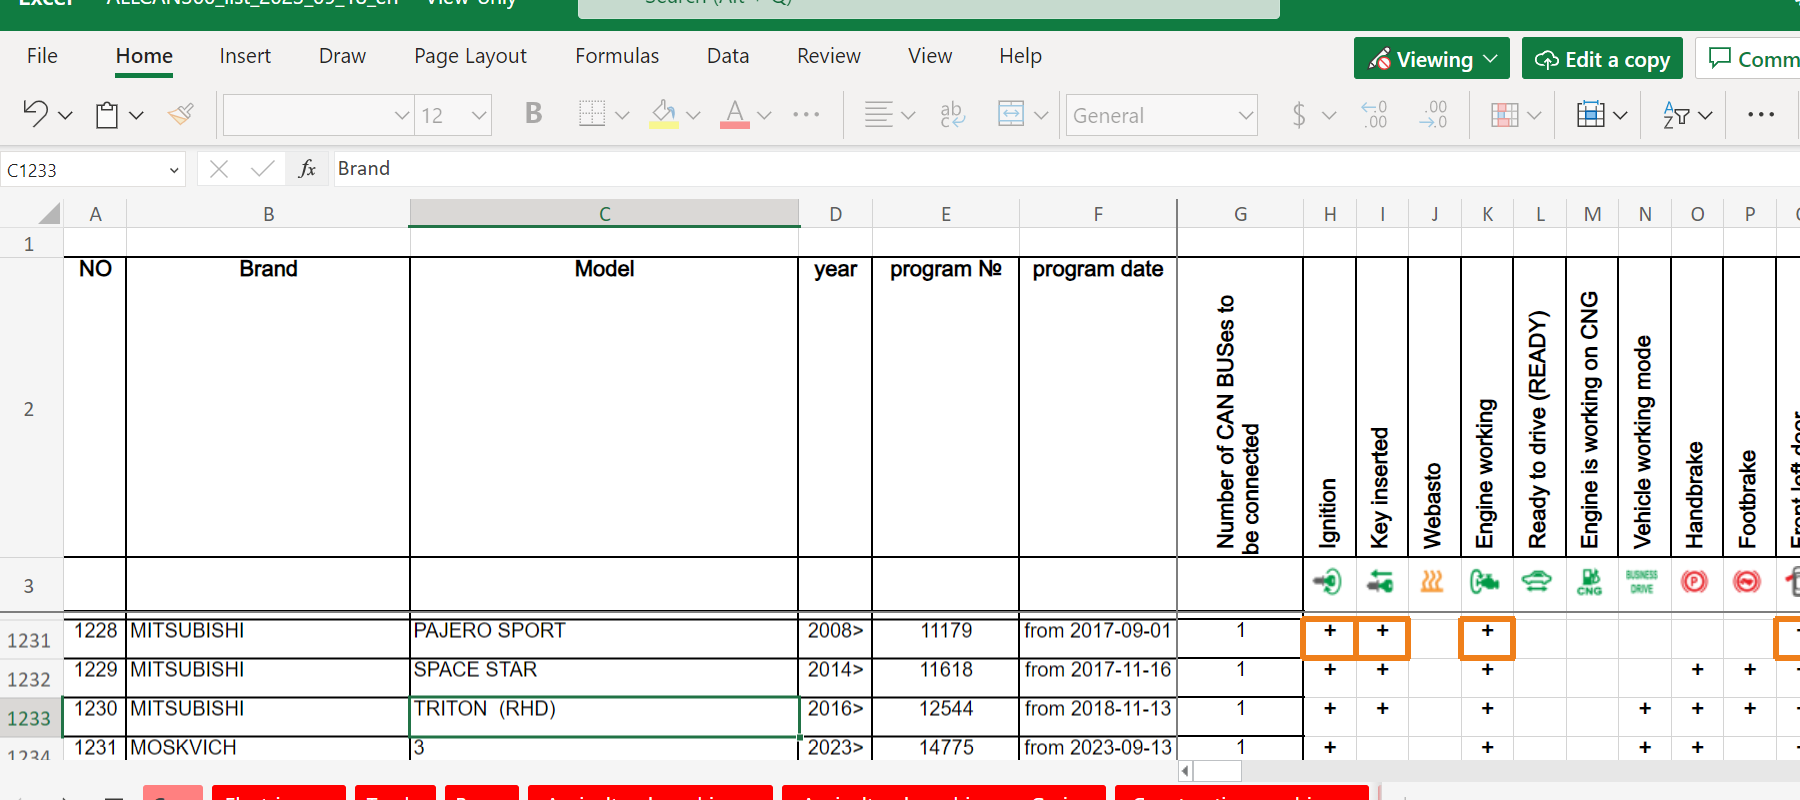This screenshot has width=1800, height=800.
Task: Click the Decrease Decimal icon
Action: click(x=1375, y=115)
